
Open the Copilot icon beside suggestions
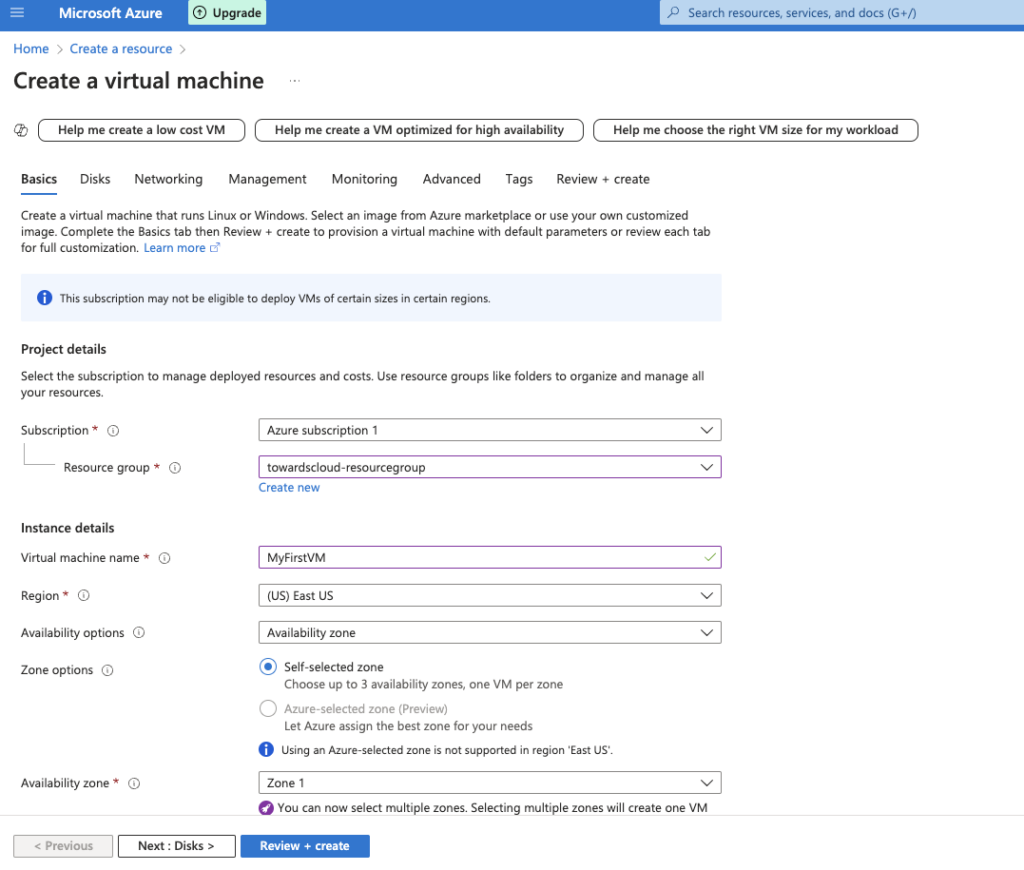pos(21,130)
